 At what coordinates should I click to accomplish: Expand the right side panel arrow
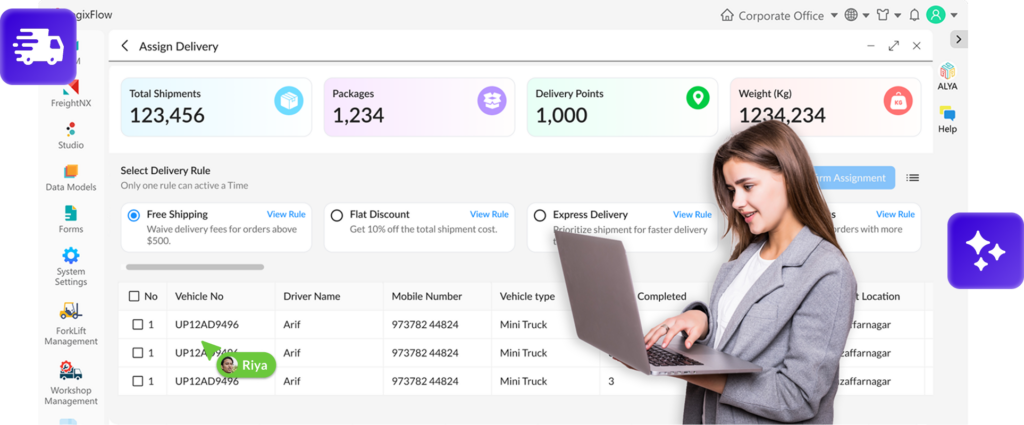click(x=958, y=39)
